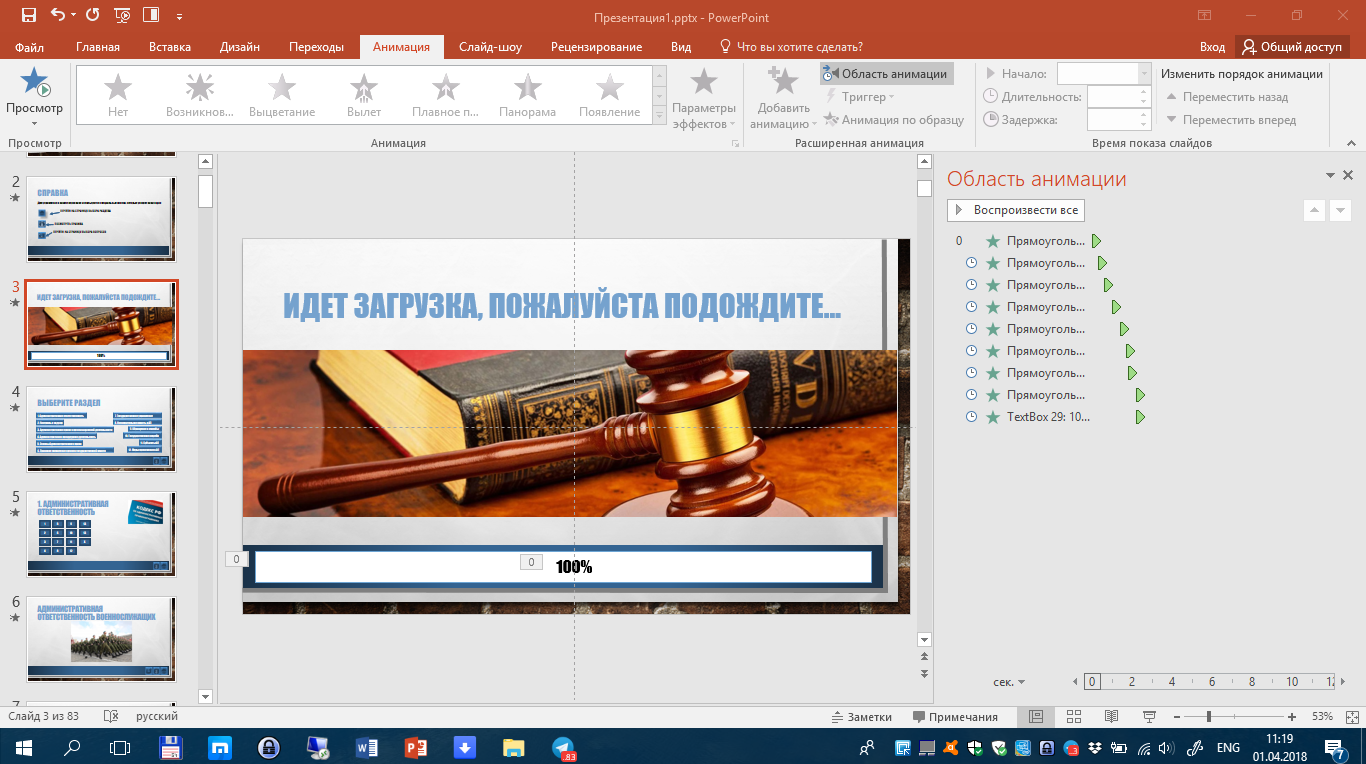Switch to the Главная tab
Screen dimensions: 1366x764
(x=98, y=47)
